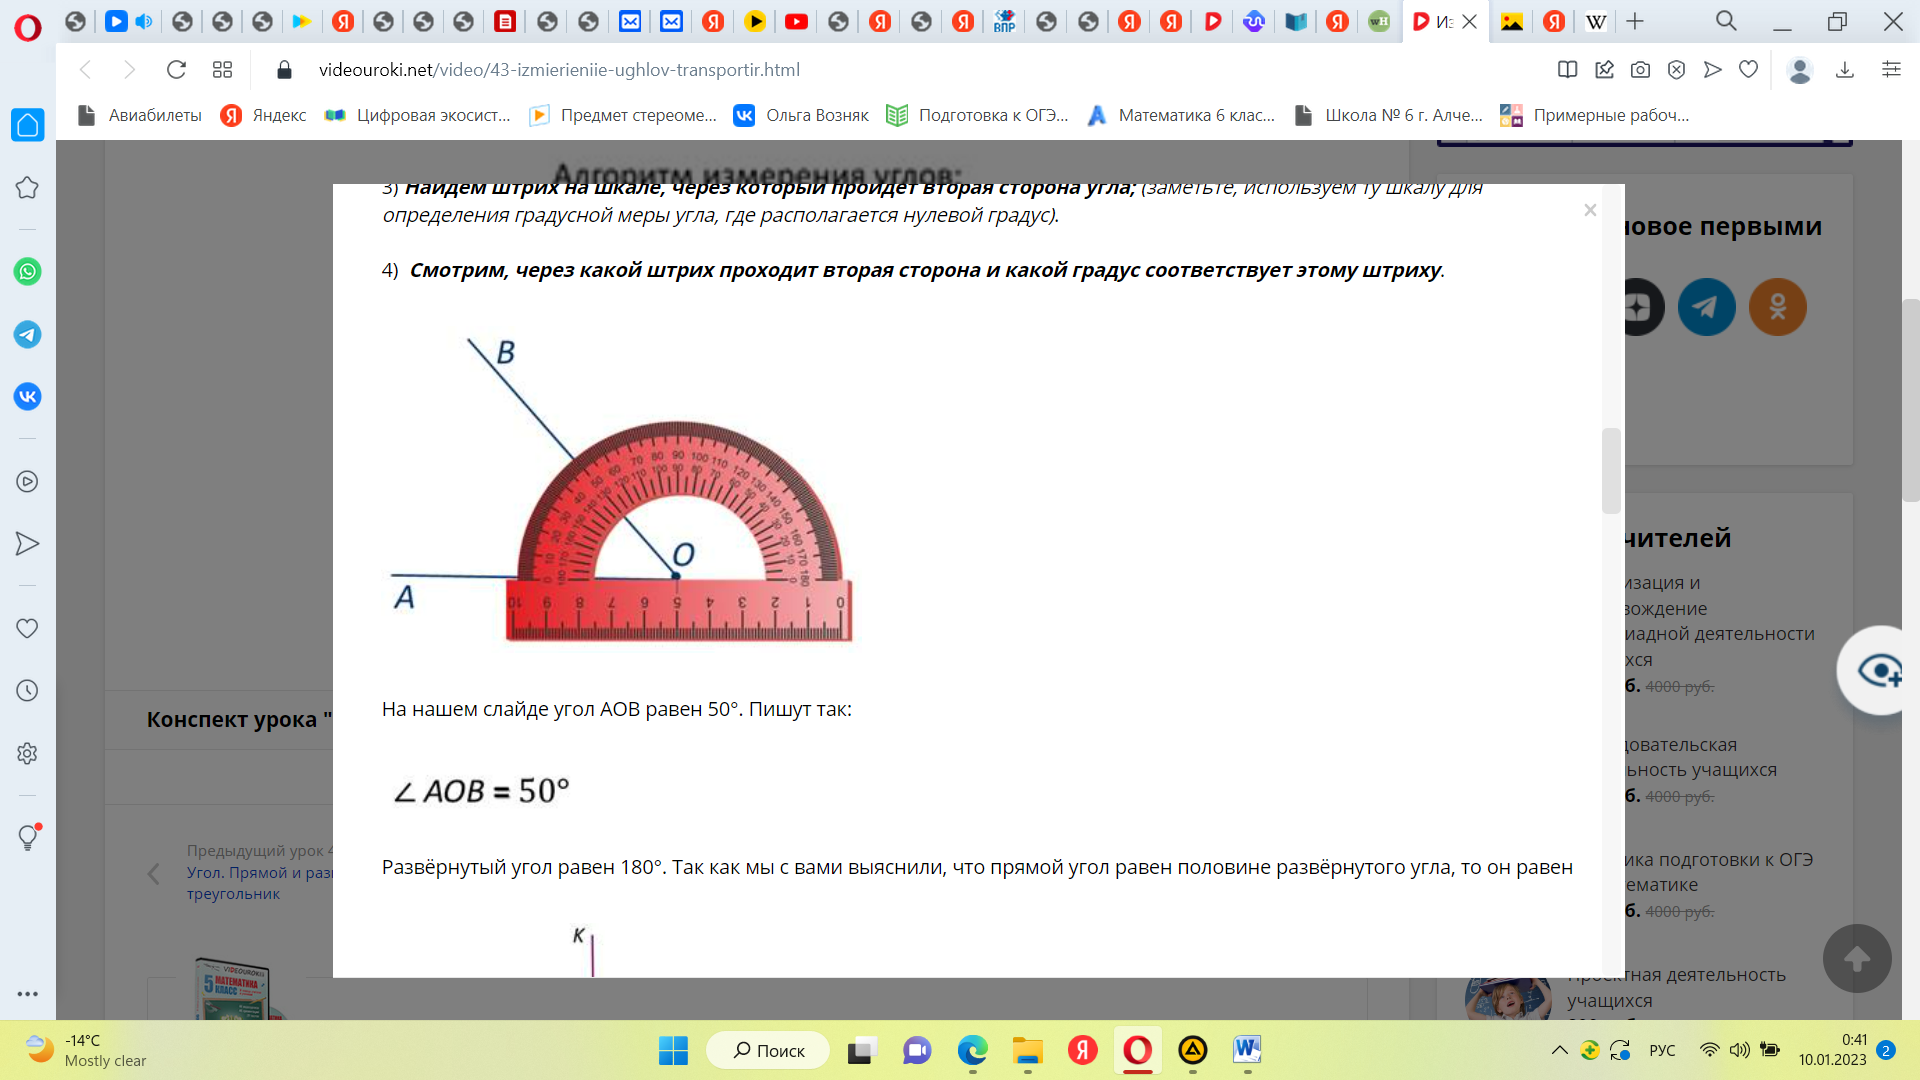Open Easy Setup sliders icon
The height and width of the screenshot is (1080, 1920).
1891,70
